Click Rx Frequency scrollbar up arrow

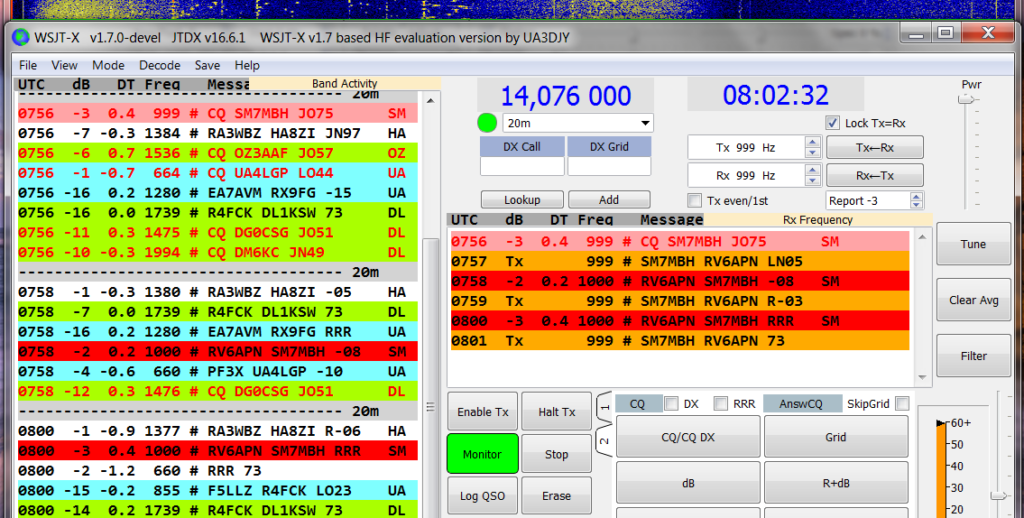pos(922,237)
